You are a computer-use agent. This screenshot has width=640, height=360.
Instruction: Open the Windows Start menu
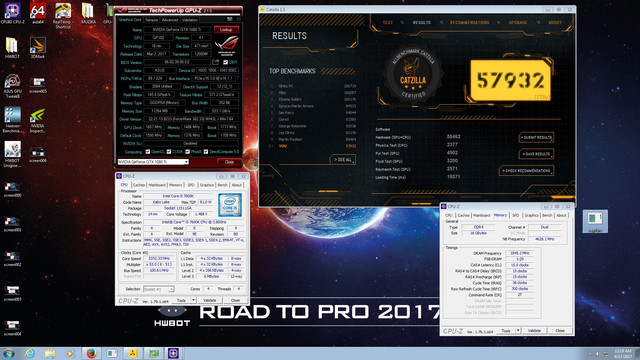pyautogui.click(x=9, y=353)
